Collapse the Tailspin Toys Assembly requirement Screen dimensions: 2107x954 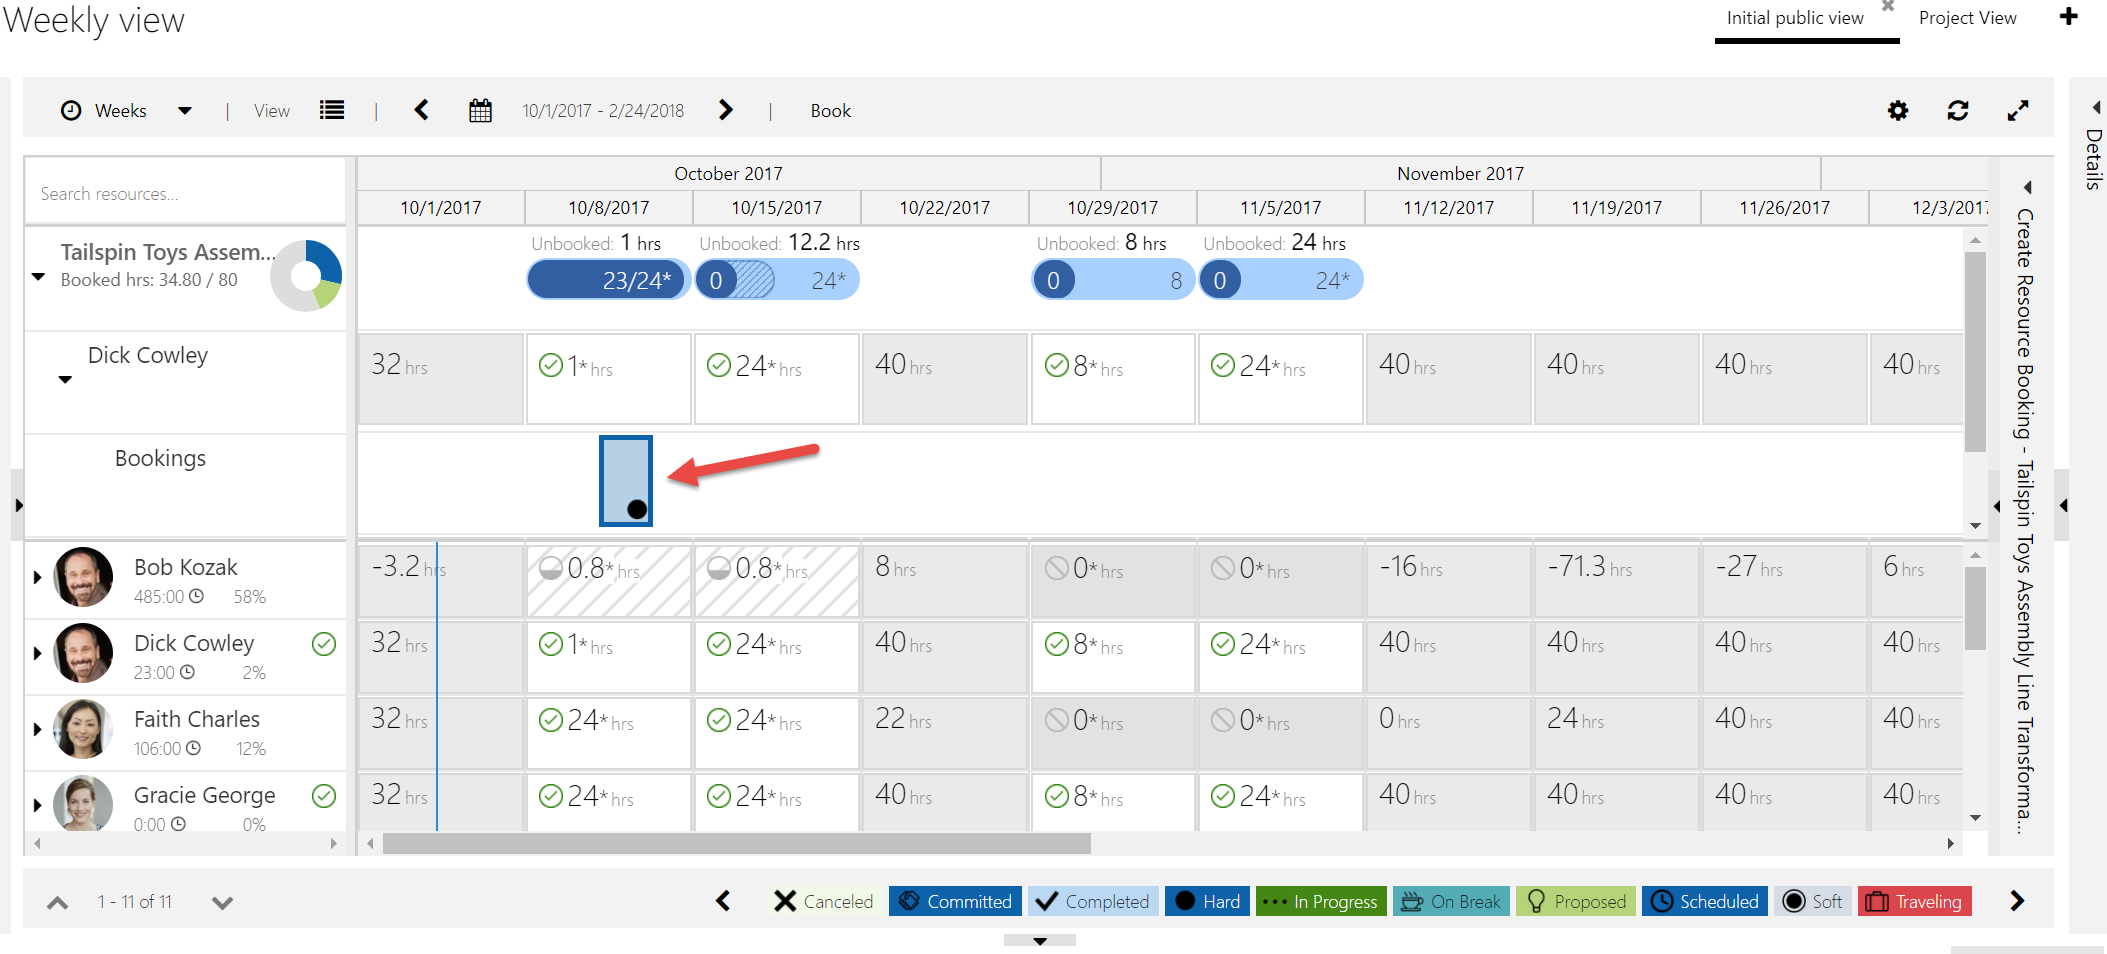pyautogui.click(x=39, y=277)
